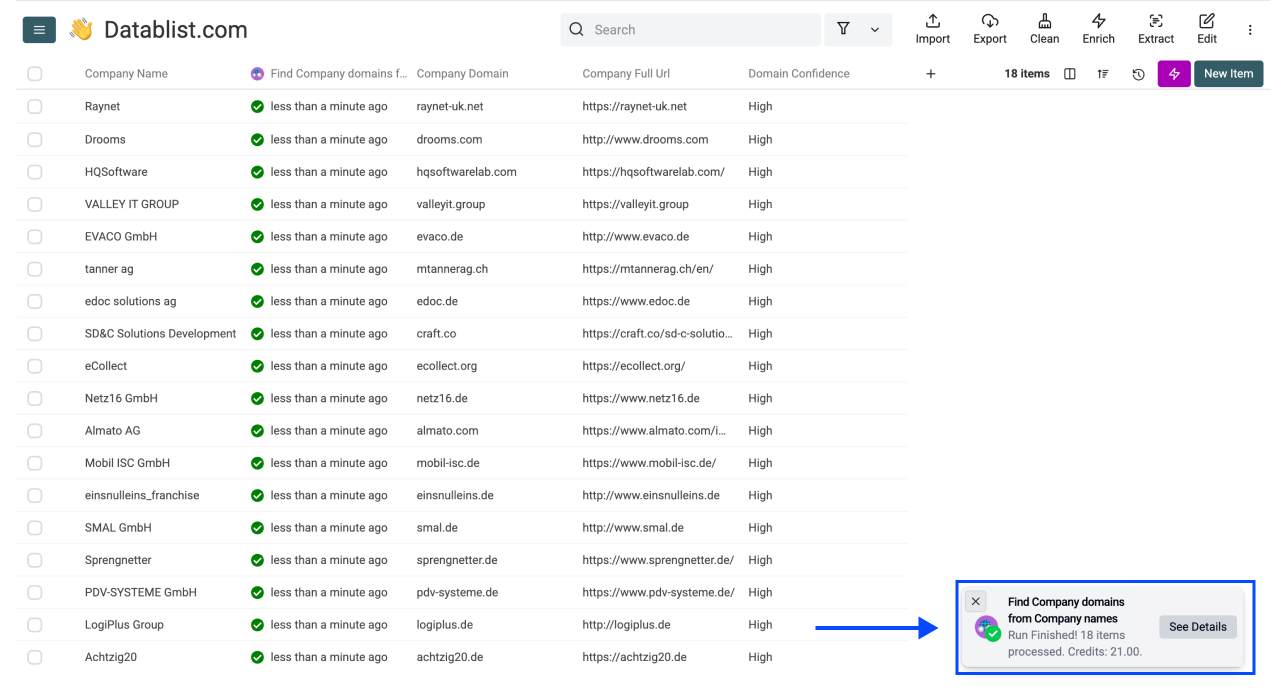The height and width of the screenshot is (700, 1287).
Task: Click the Datablist.com title
Action: tap(176, 30)
